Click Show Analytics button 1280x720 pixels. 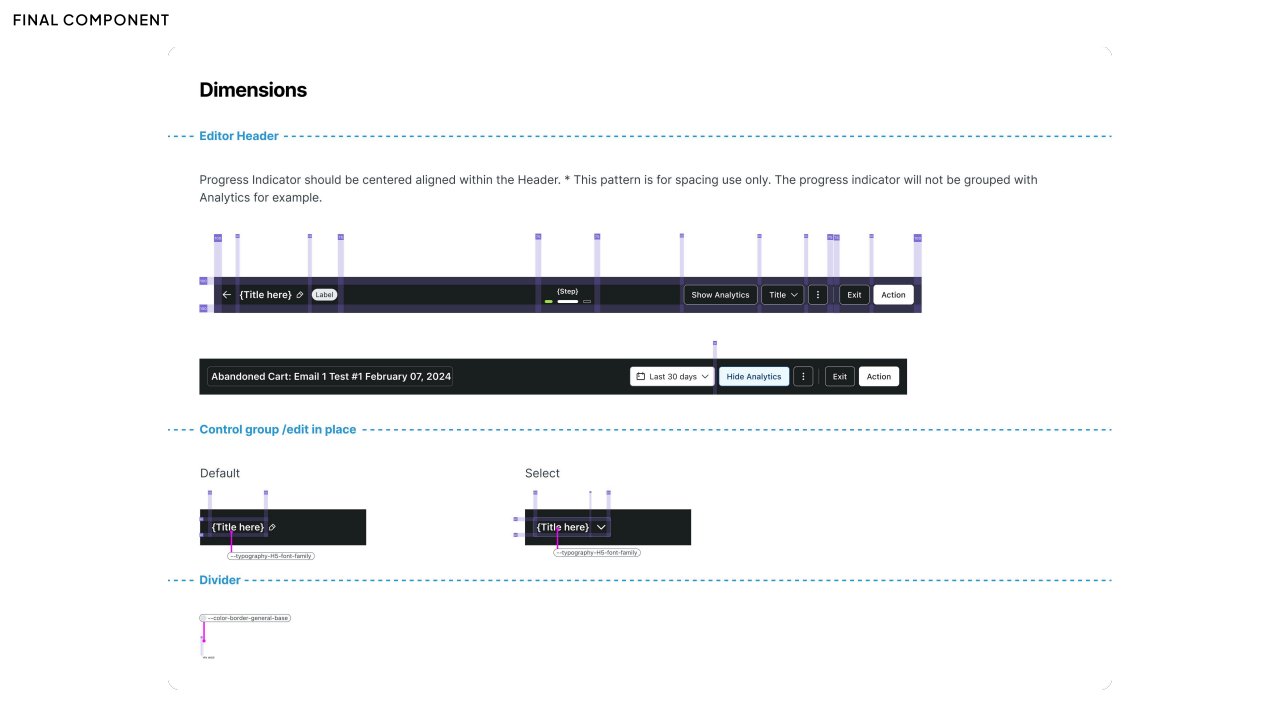(x=720, y=295)
